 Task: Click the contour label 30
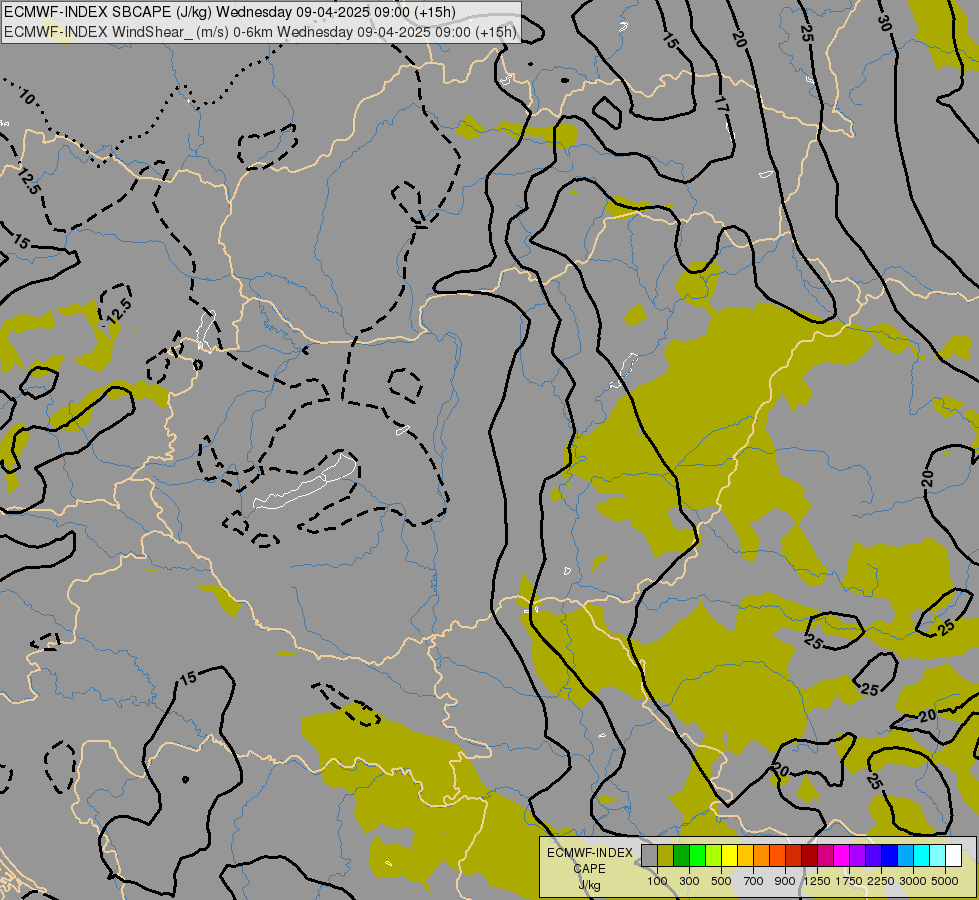883,23
